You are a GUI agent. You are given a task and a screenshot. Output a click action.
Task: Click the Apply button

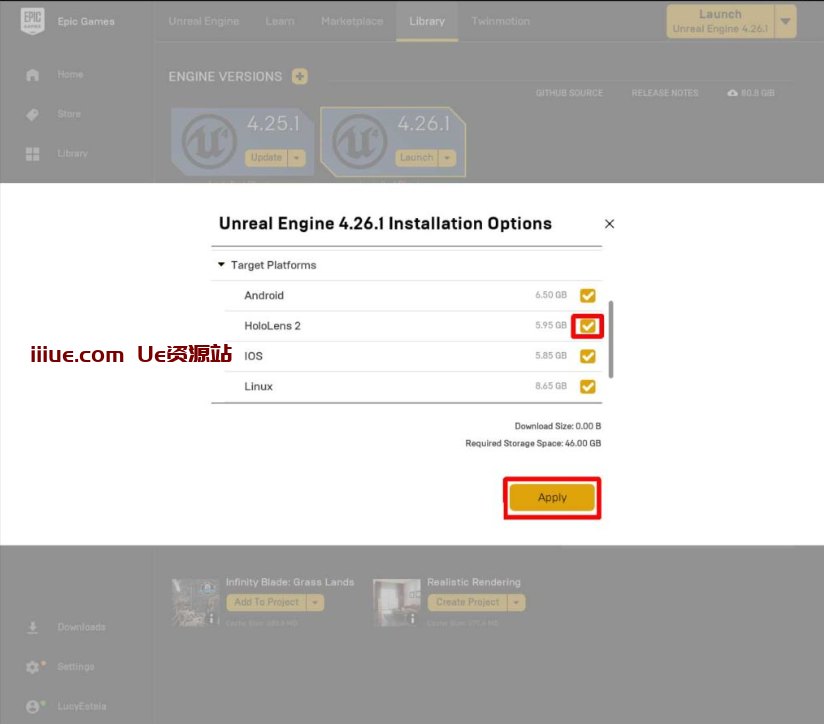tap(552, 497)
